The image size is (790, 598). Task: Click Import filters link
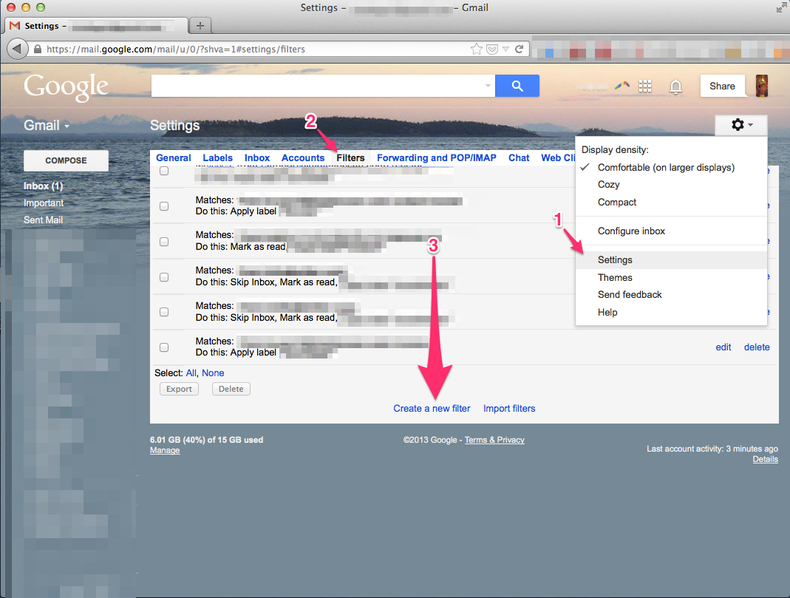(509, 408)
